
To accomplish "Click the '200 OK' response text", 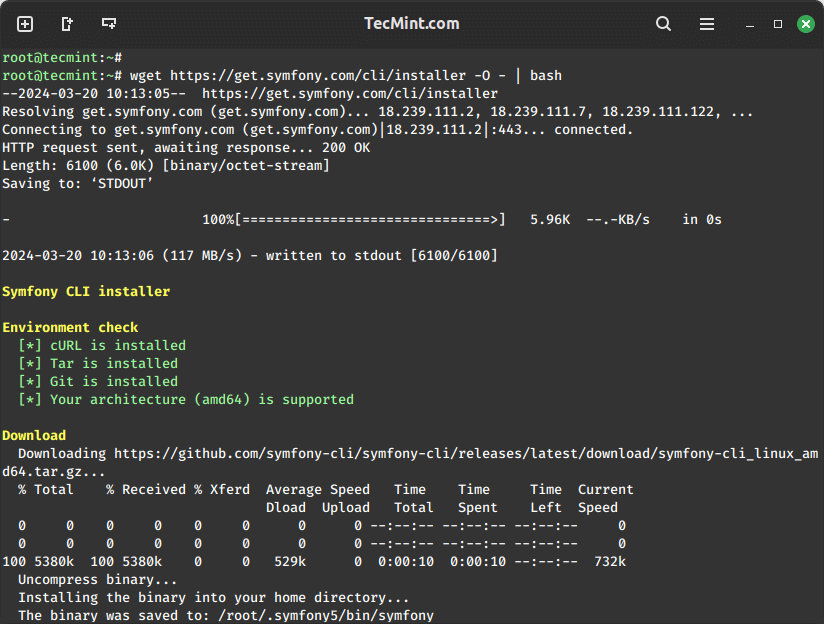I will pos(346,148).
